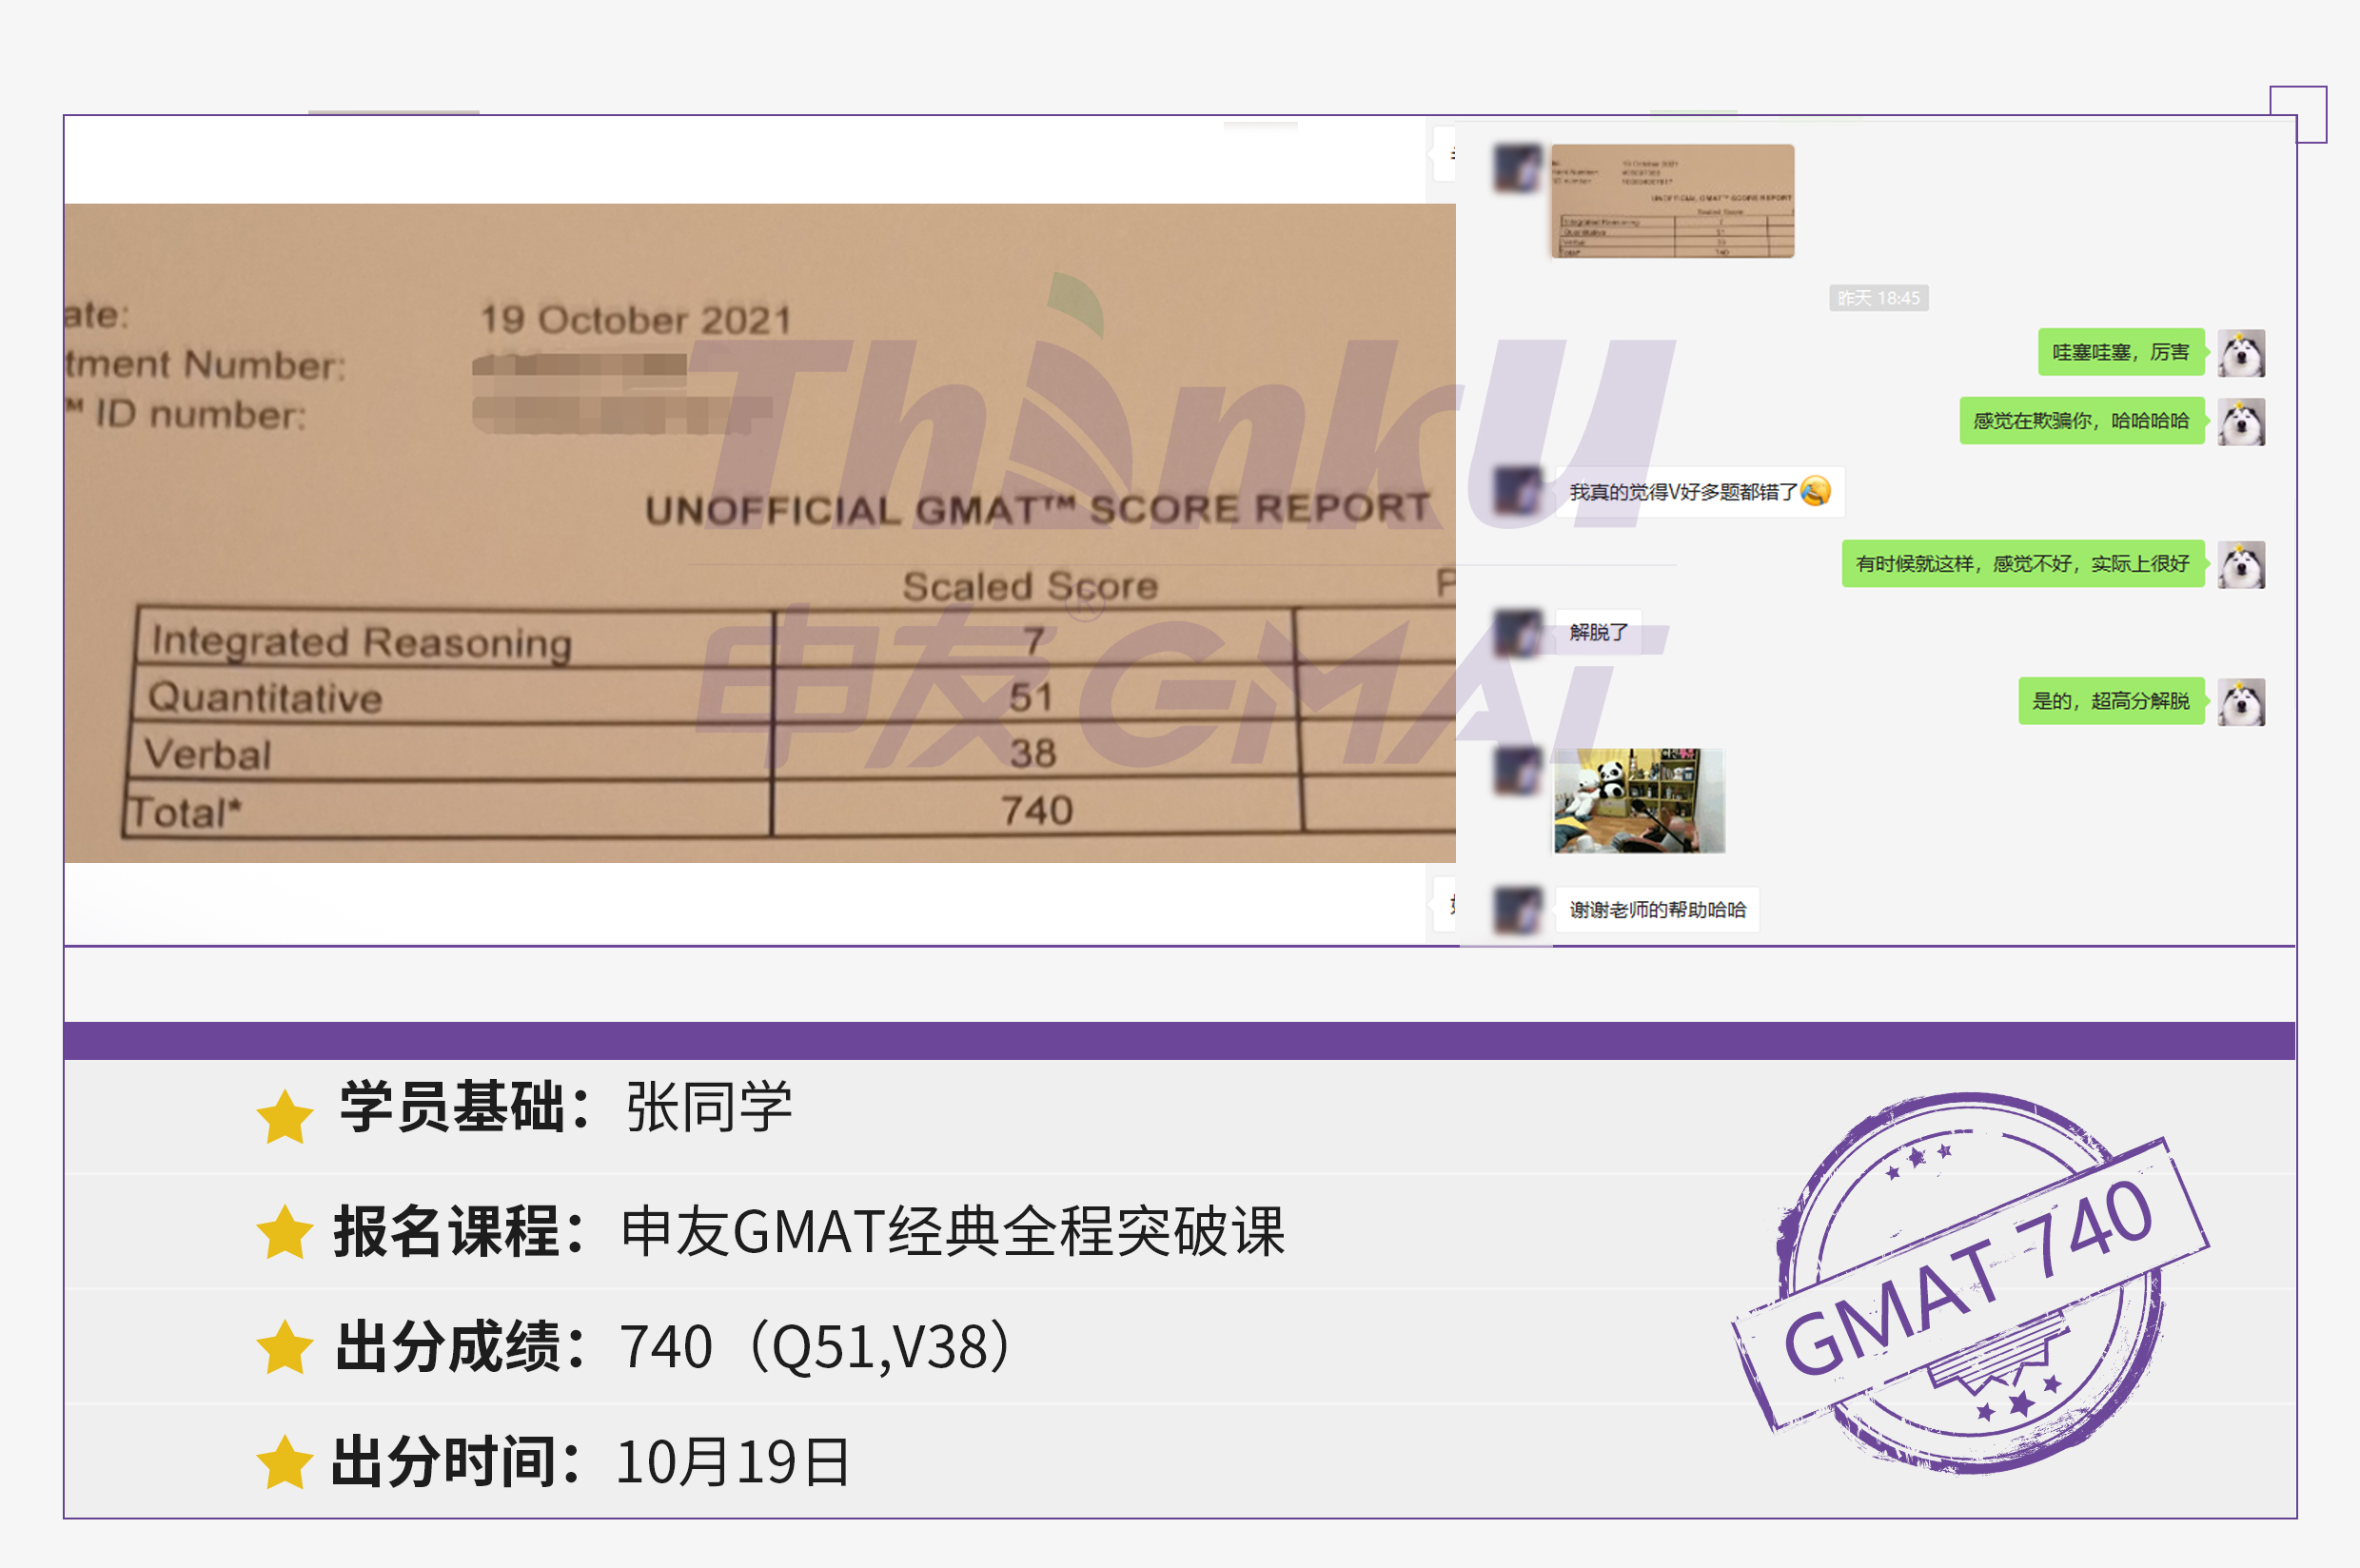Click the dog avatar beside '哇塞哇塞，厉害'
Image resolution: width=2360 pixels, height=1568 pixels.
coord(2241,353)
